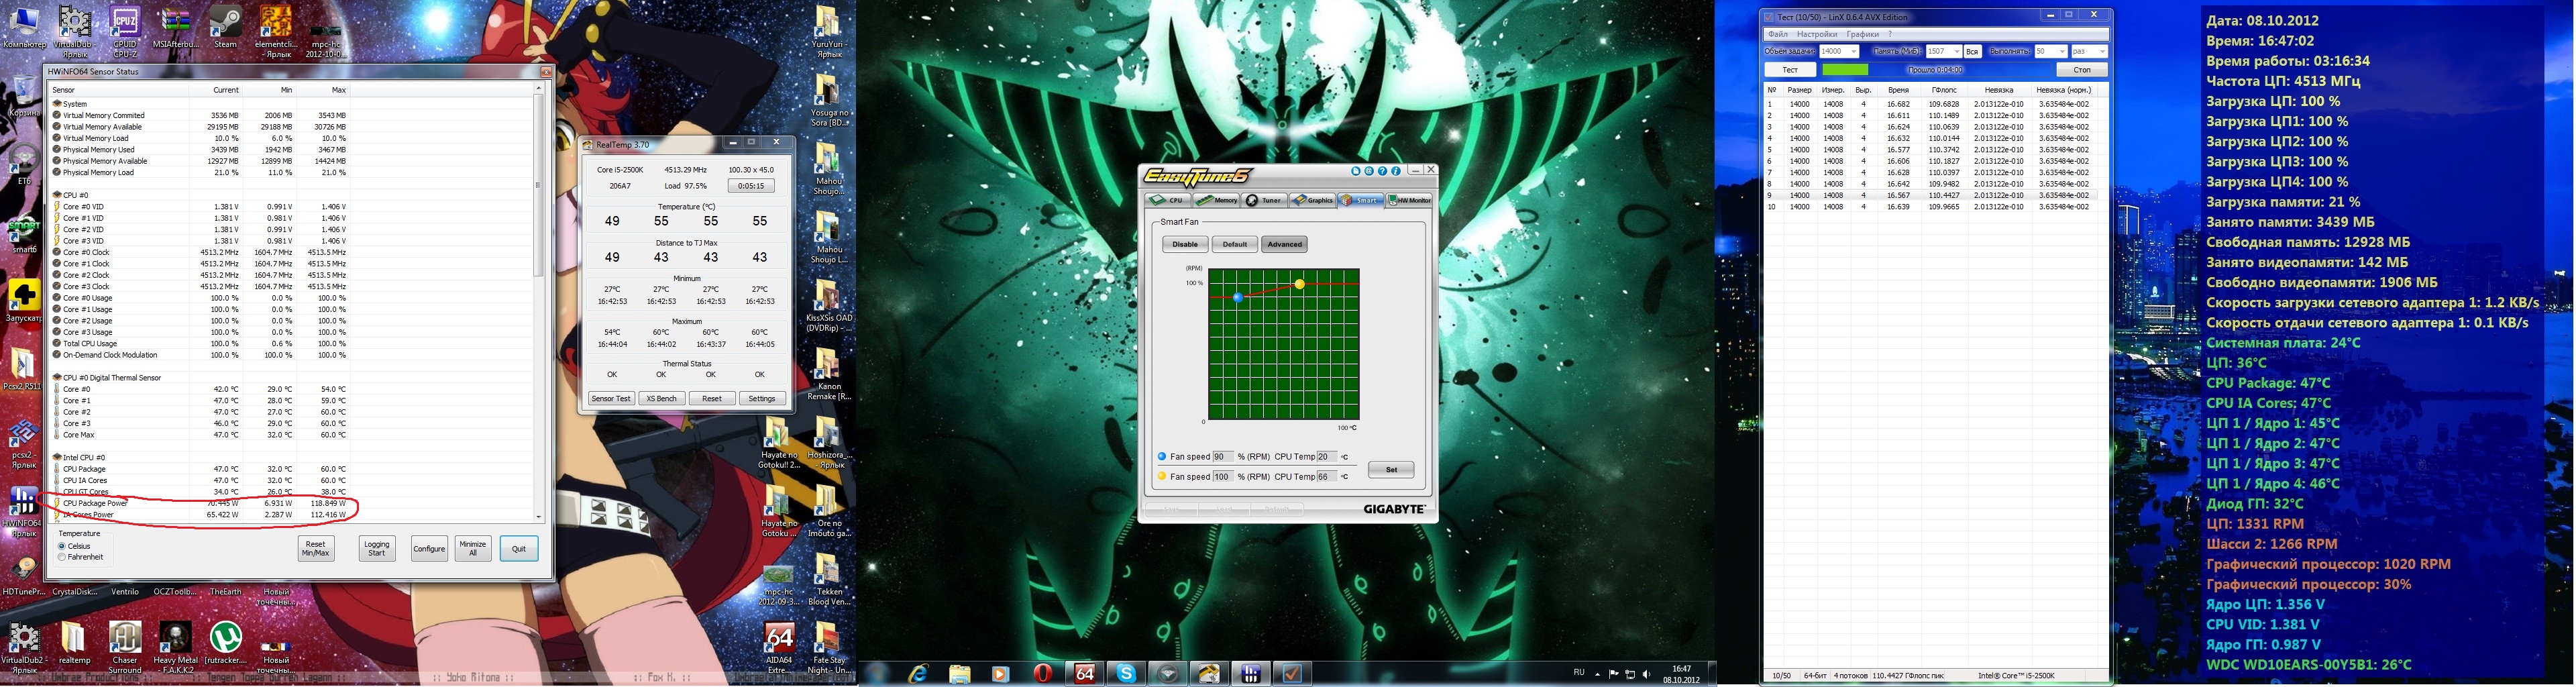
Task: Select the Celsius radio button
Action: point(62,546)
